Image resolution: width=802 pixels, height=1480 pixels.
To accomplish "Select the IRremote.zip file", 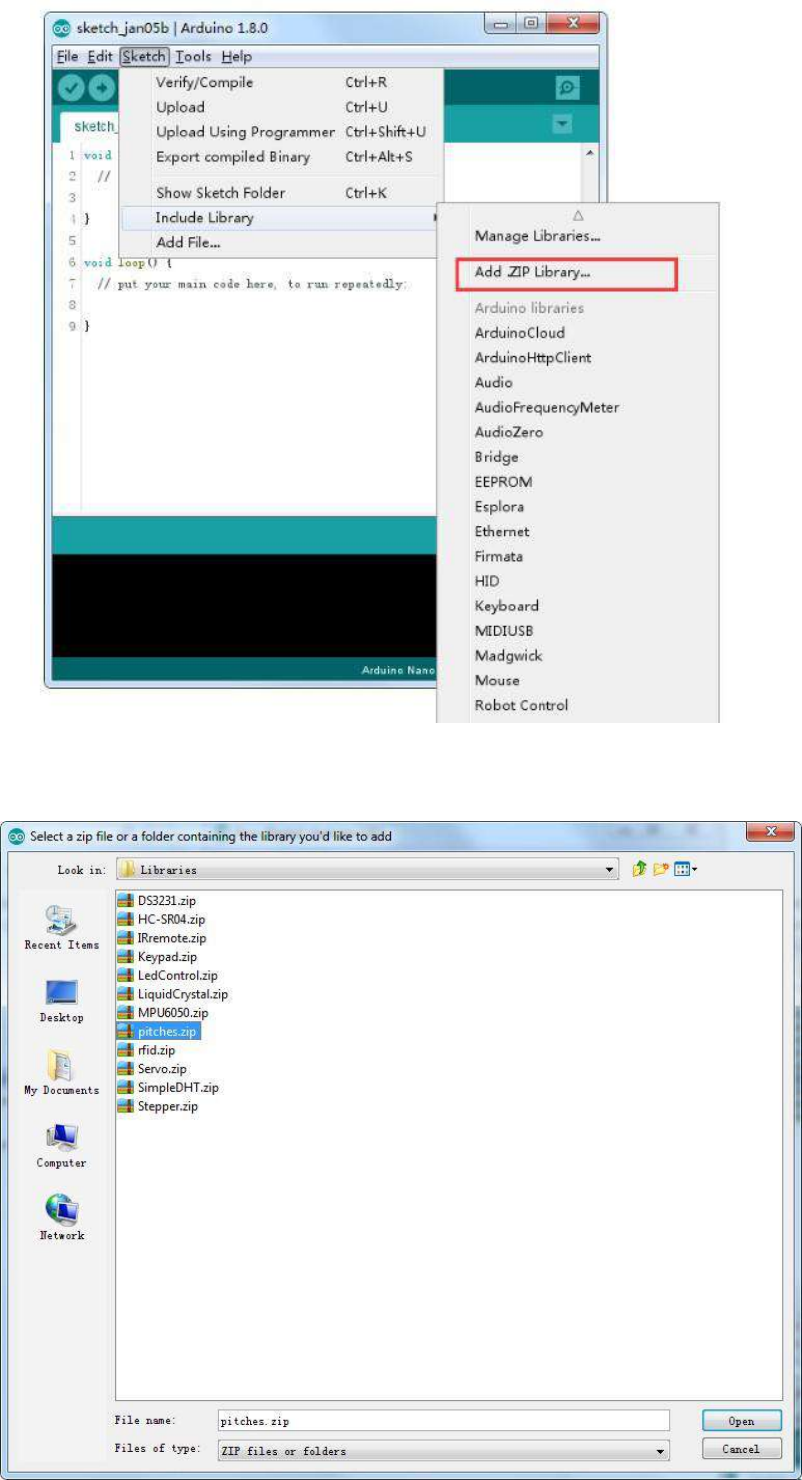I will click(162, 938).
